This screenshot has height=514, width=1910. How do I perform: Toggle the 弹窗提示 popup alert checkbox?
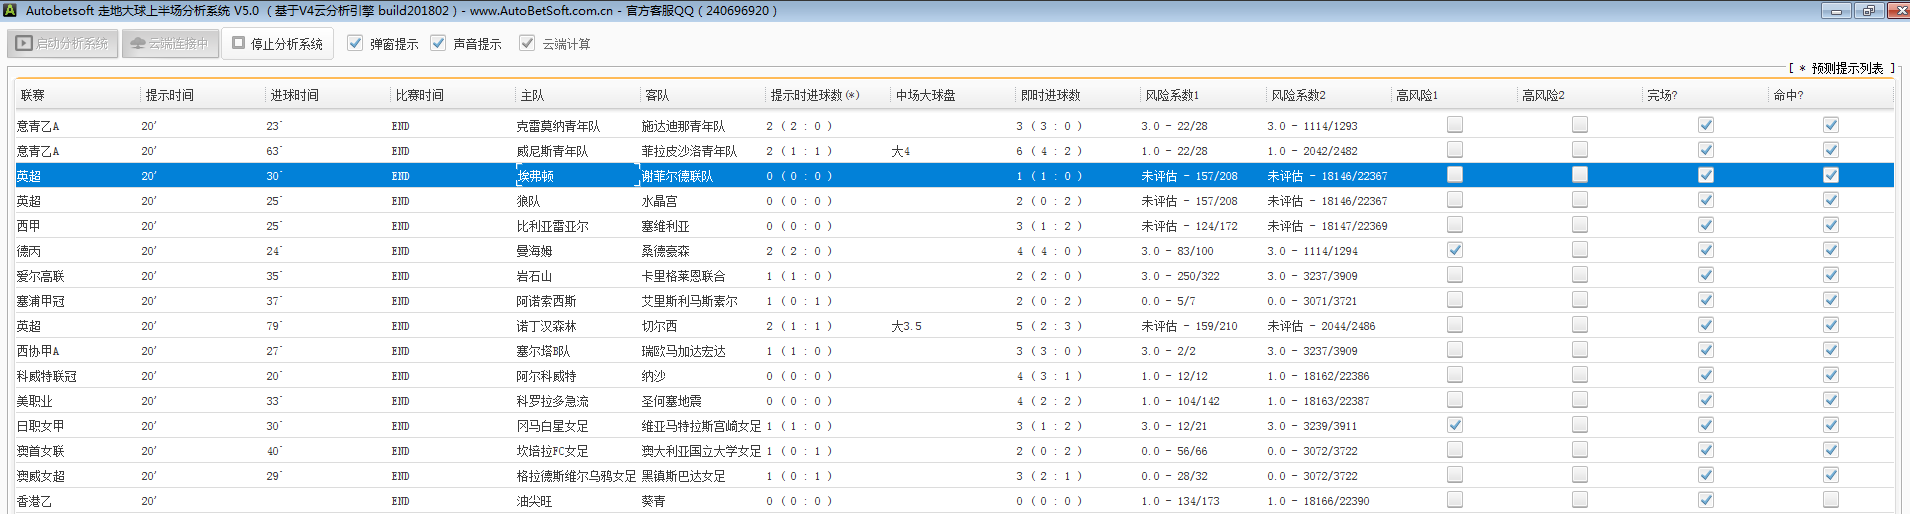(x=355, y=43)
